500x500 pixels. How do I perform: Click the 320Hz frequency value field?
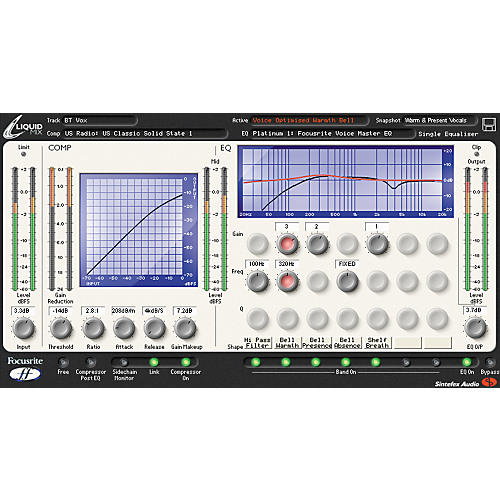(287, 264)
